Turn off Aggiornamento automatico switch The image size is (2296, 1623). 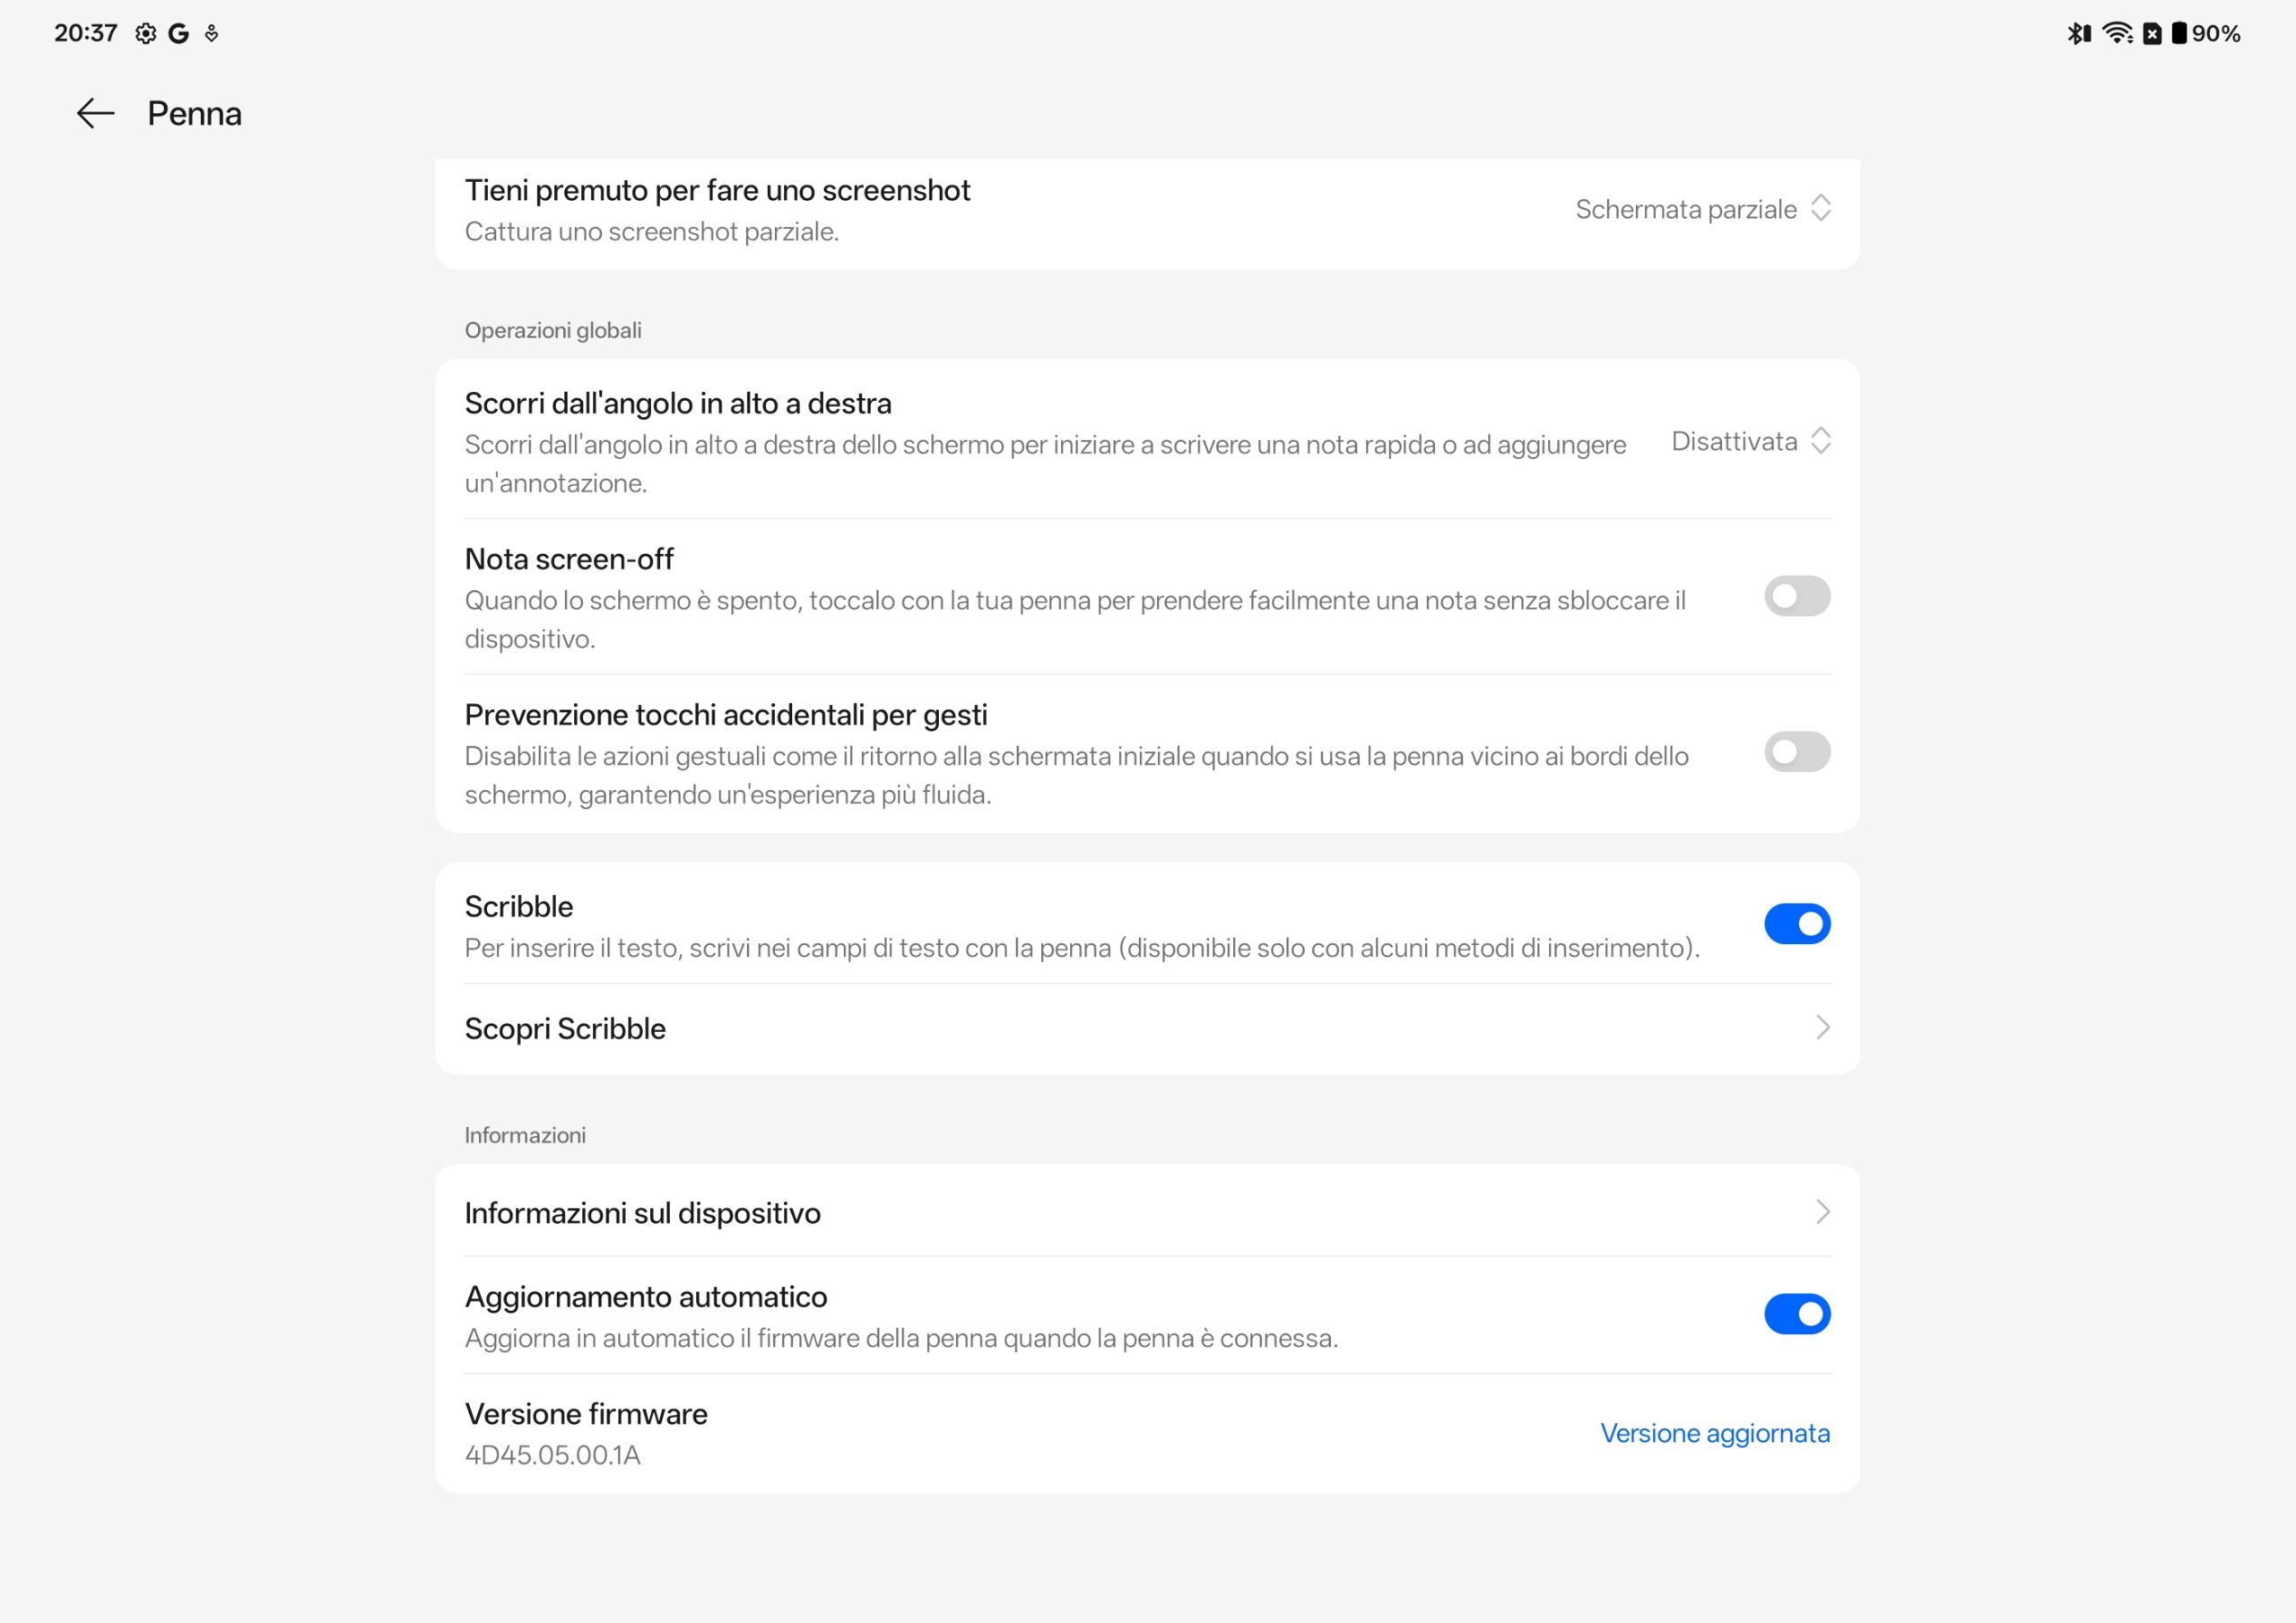pyautogui.click(x=1797, y=1314)
